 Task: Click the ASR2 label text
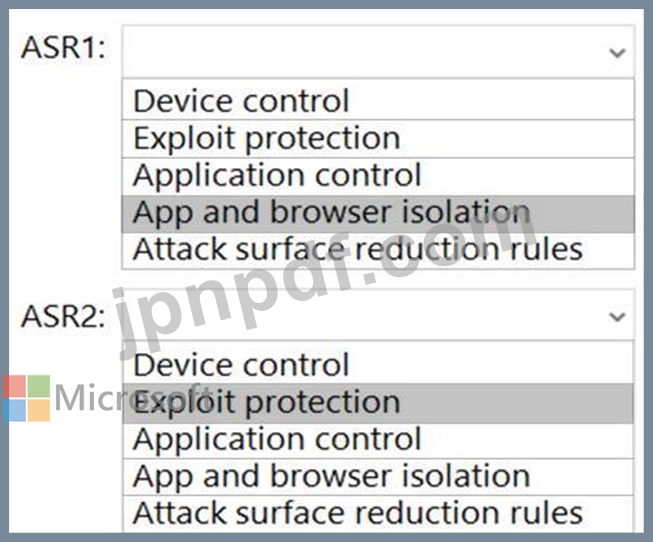[63, 316]
